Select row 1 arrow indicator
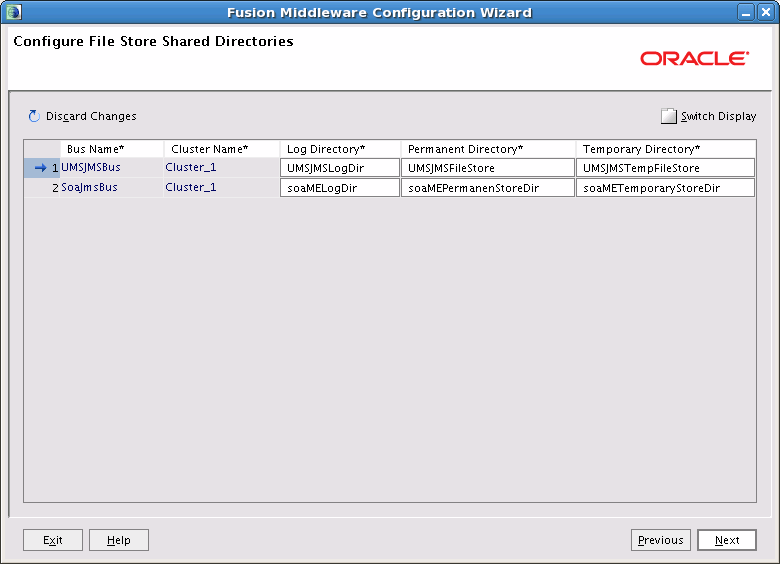780x564 pixels. pos(41,168)
